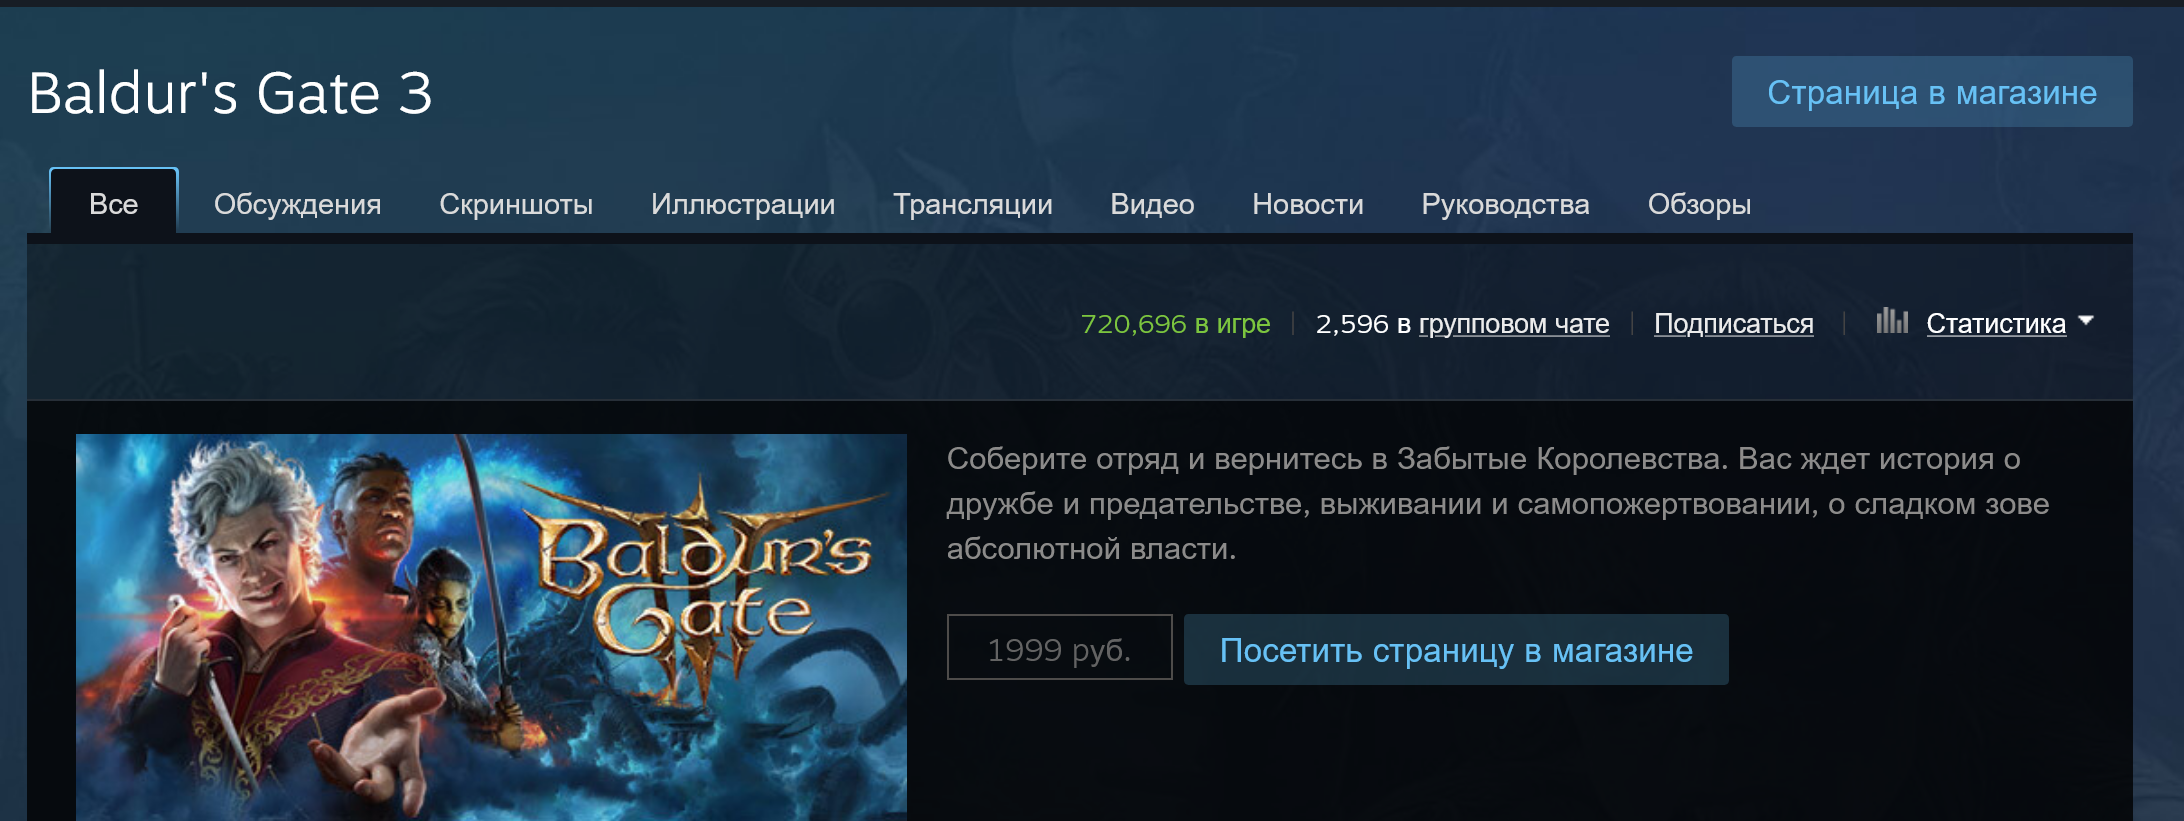Select the Руководства tab
This screenshot has height=821, width=2184.
pos(1505,204)
